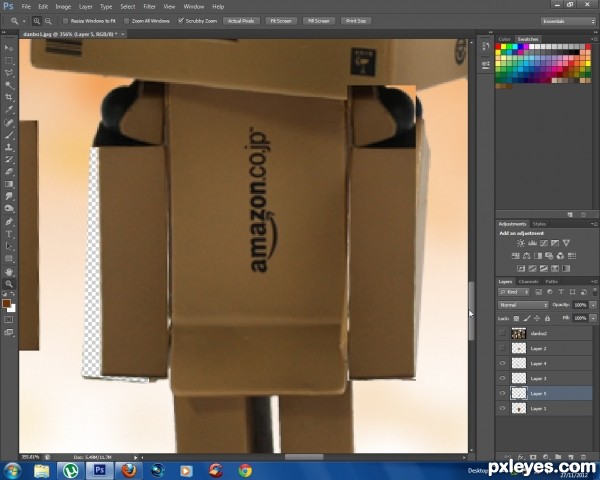The image size is (600, 480).
Task: Open the Layers panel menu
Action: tap(593, 281)
